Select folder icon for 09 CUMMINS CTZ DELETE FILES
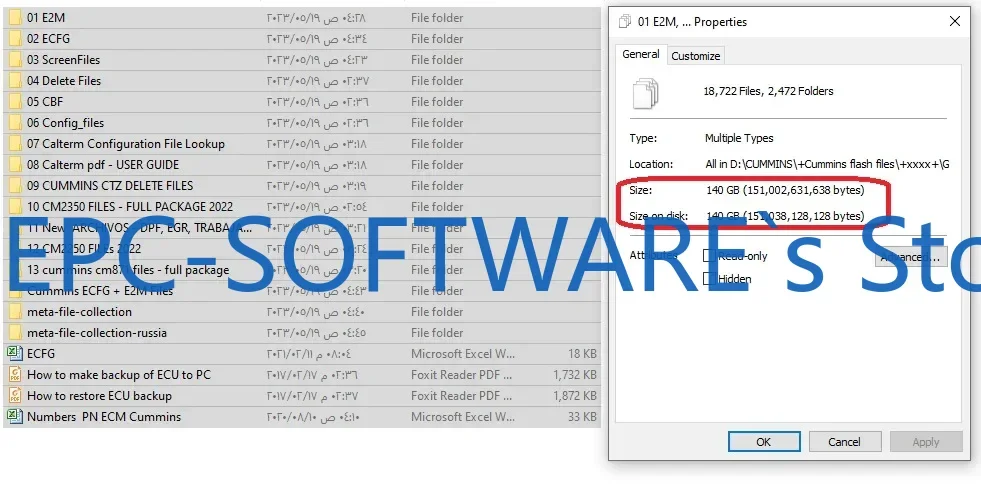 pyautogui.click(x=15, y=186)
